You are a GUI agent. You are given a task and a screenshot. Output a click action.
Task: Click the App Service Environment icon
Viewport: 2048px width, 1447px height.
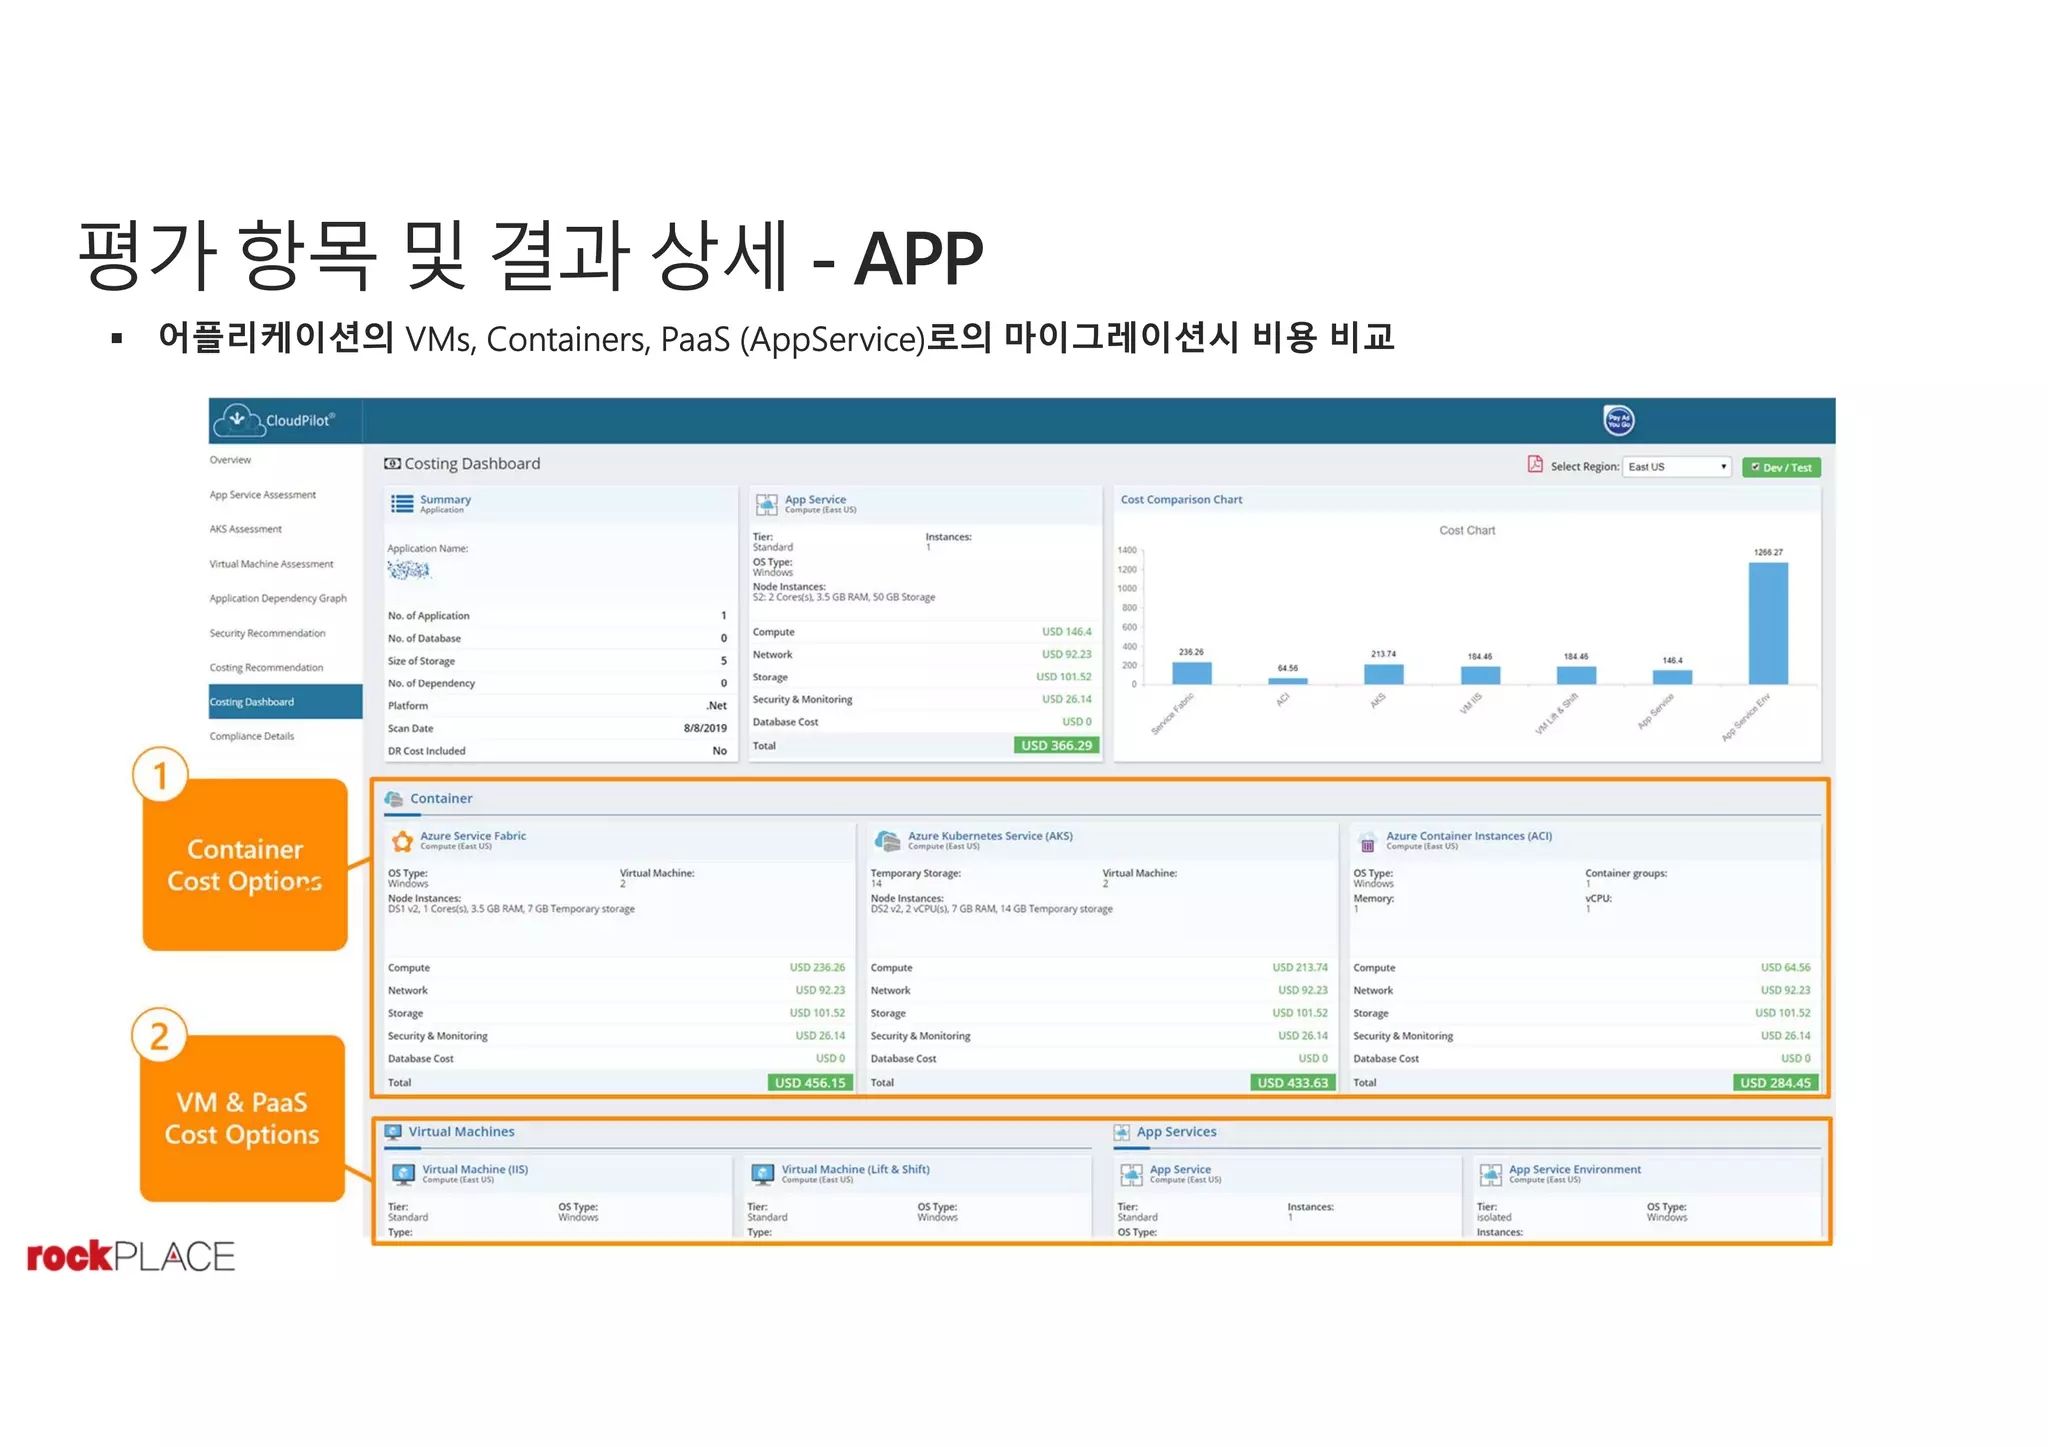pyautogui.click(x=1491, y=1174)
